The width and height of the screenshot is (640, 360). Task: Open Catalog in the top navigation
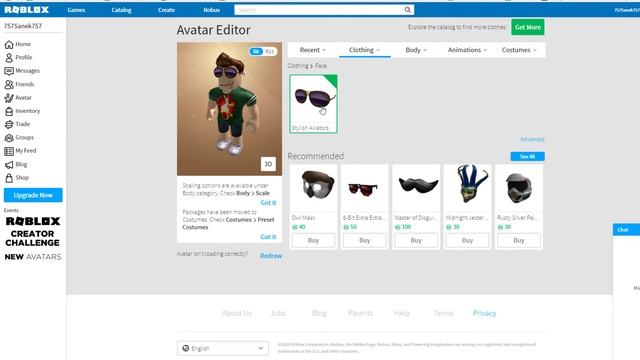(122, 10)
